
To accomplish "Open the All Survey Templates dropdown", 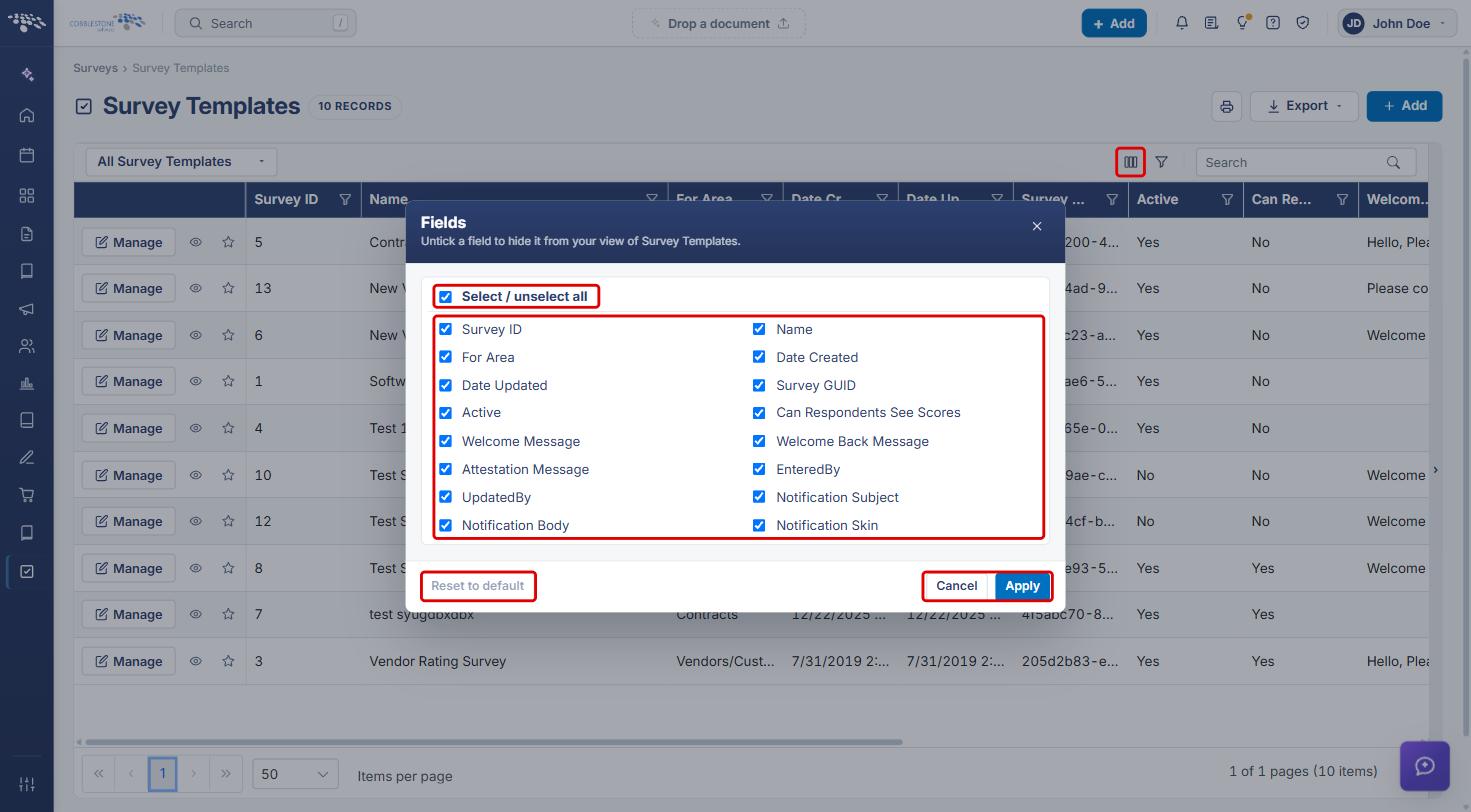I will pos(181,162).
